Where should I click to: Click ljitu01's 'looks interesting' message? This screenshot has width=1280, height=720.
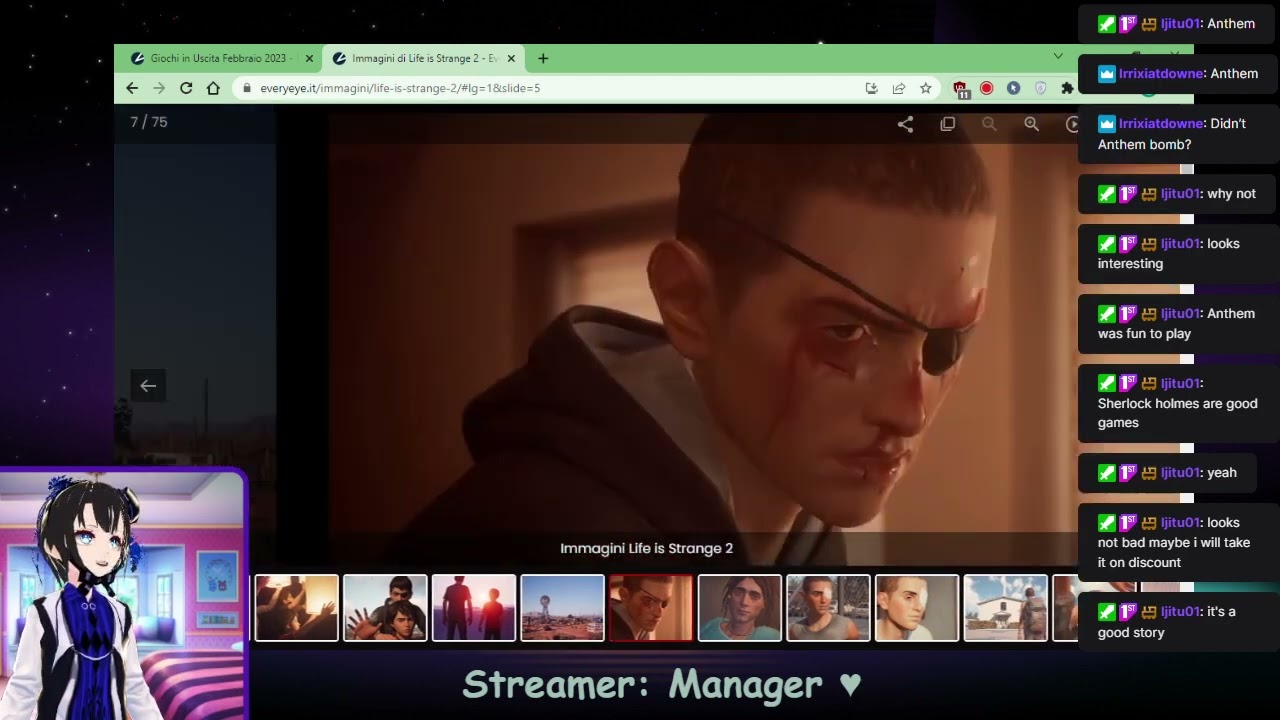pos(1178,253)
